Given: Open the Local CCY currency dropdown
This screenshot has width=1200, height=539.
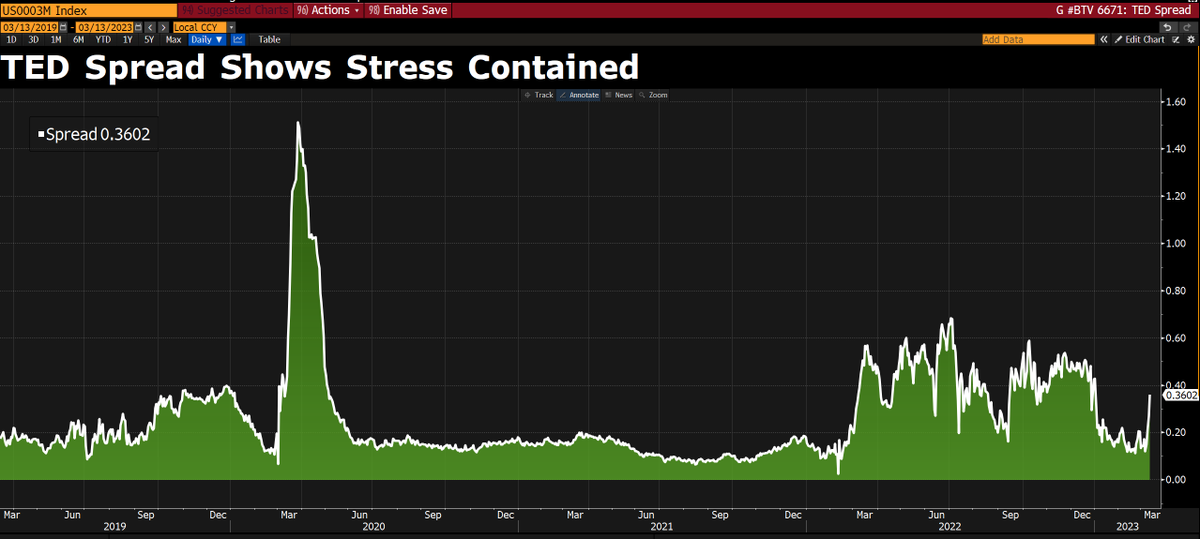Looking at the screenshot, I should [204, 27].
